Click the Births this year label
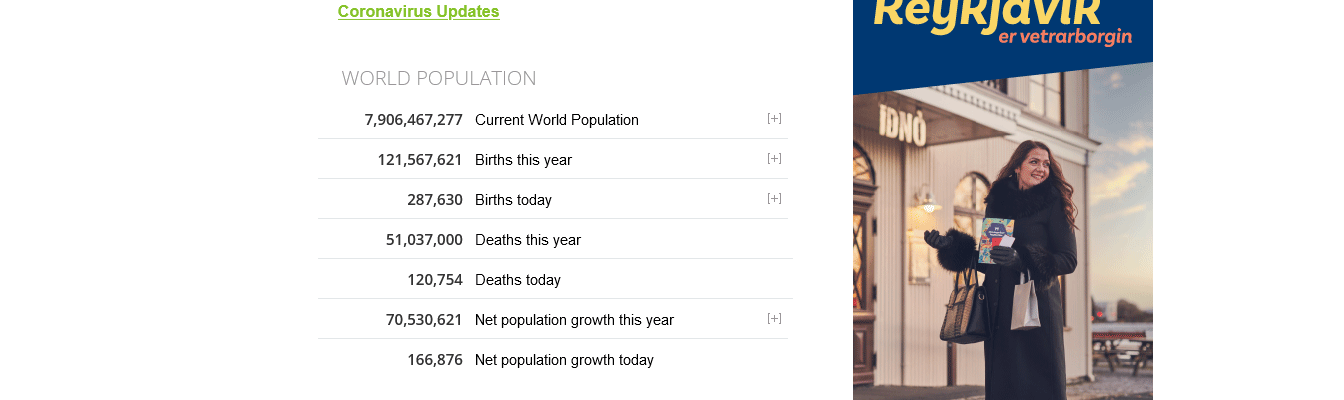Viewport: 1344px width, 400px height. [x=523, y=160]
